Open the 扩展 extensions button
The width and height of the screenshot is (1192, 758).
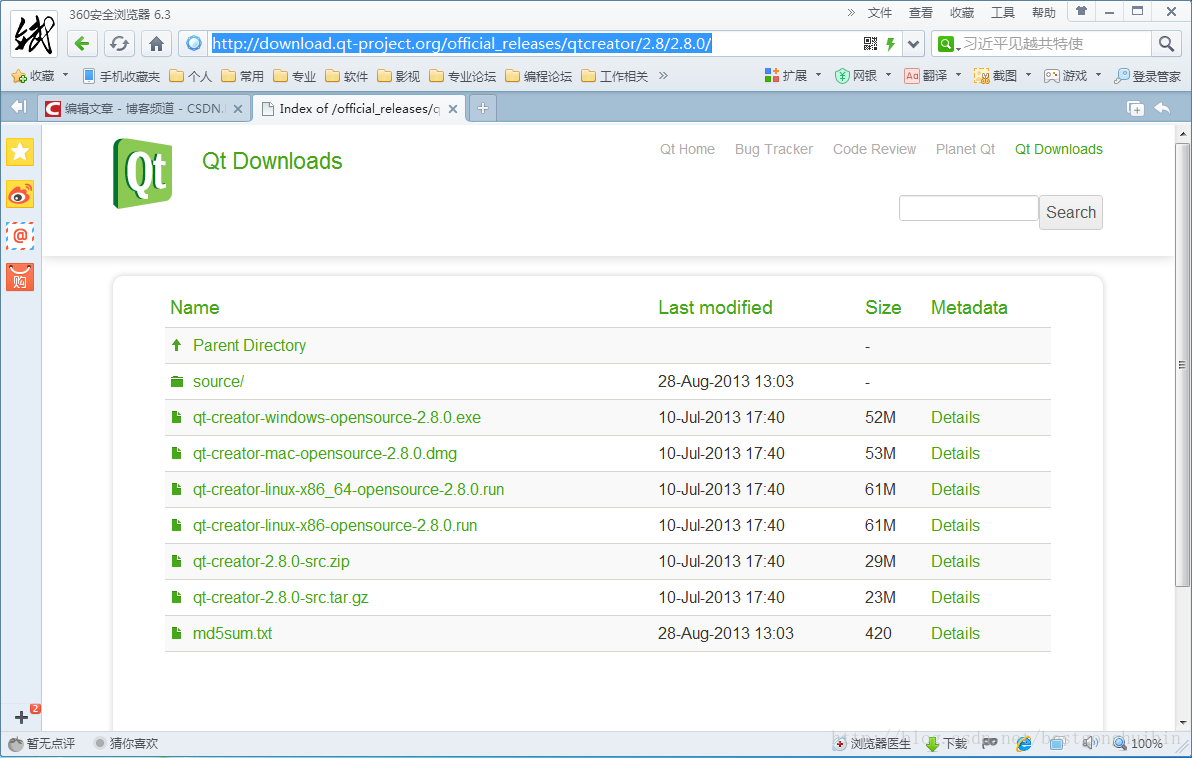[x=786, y=75]
